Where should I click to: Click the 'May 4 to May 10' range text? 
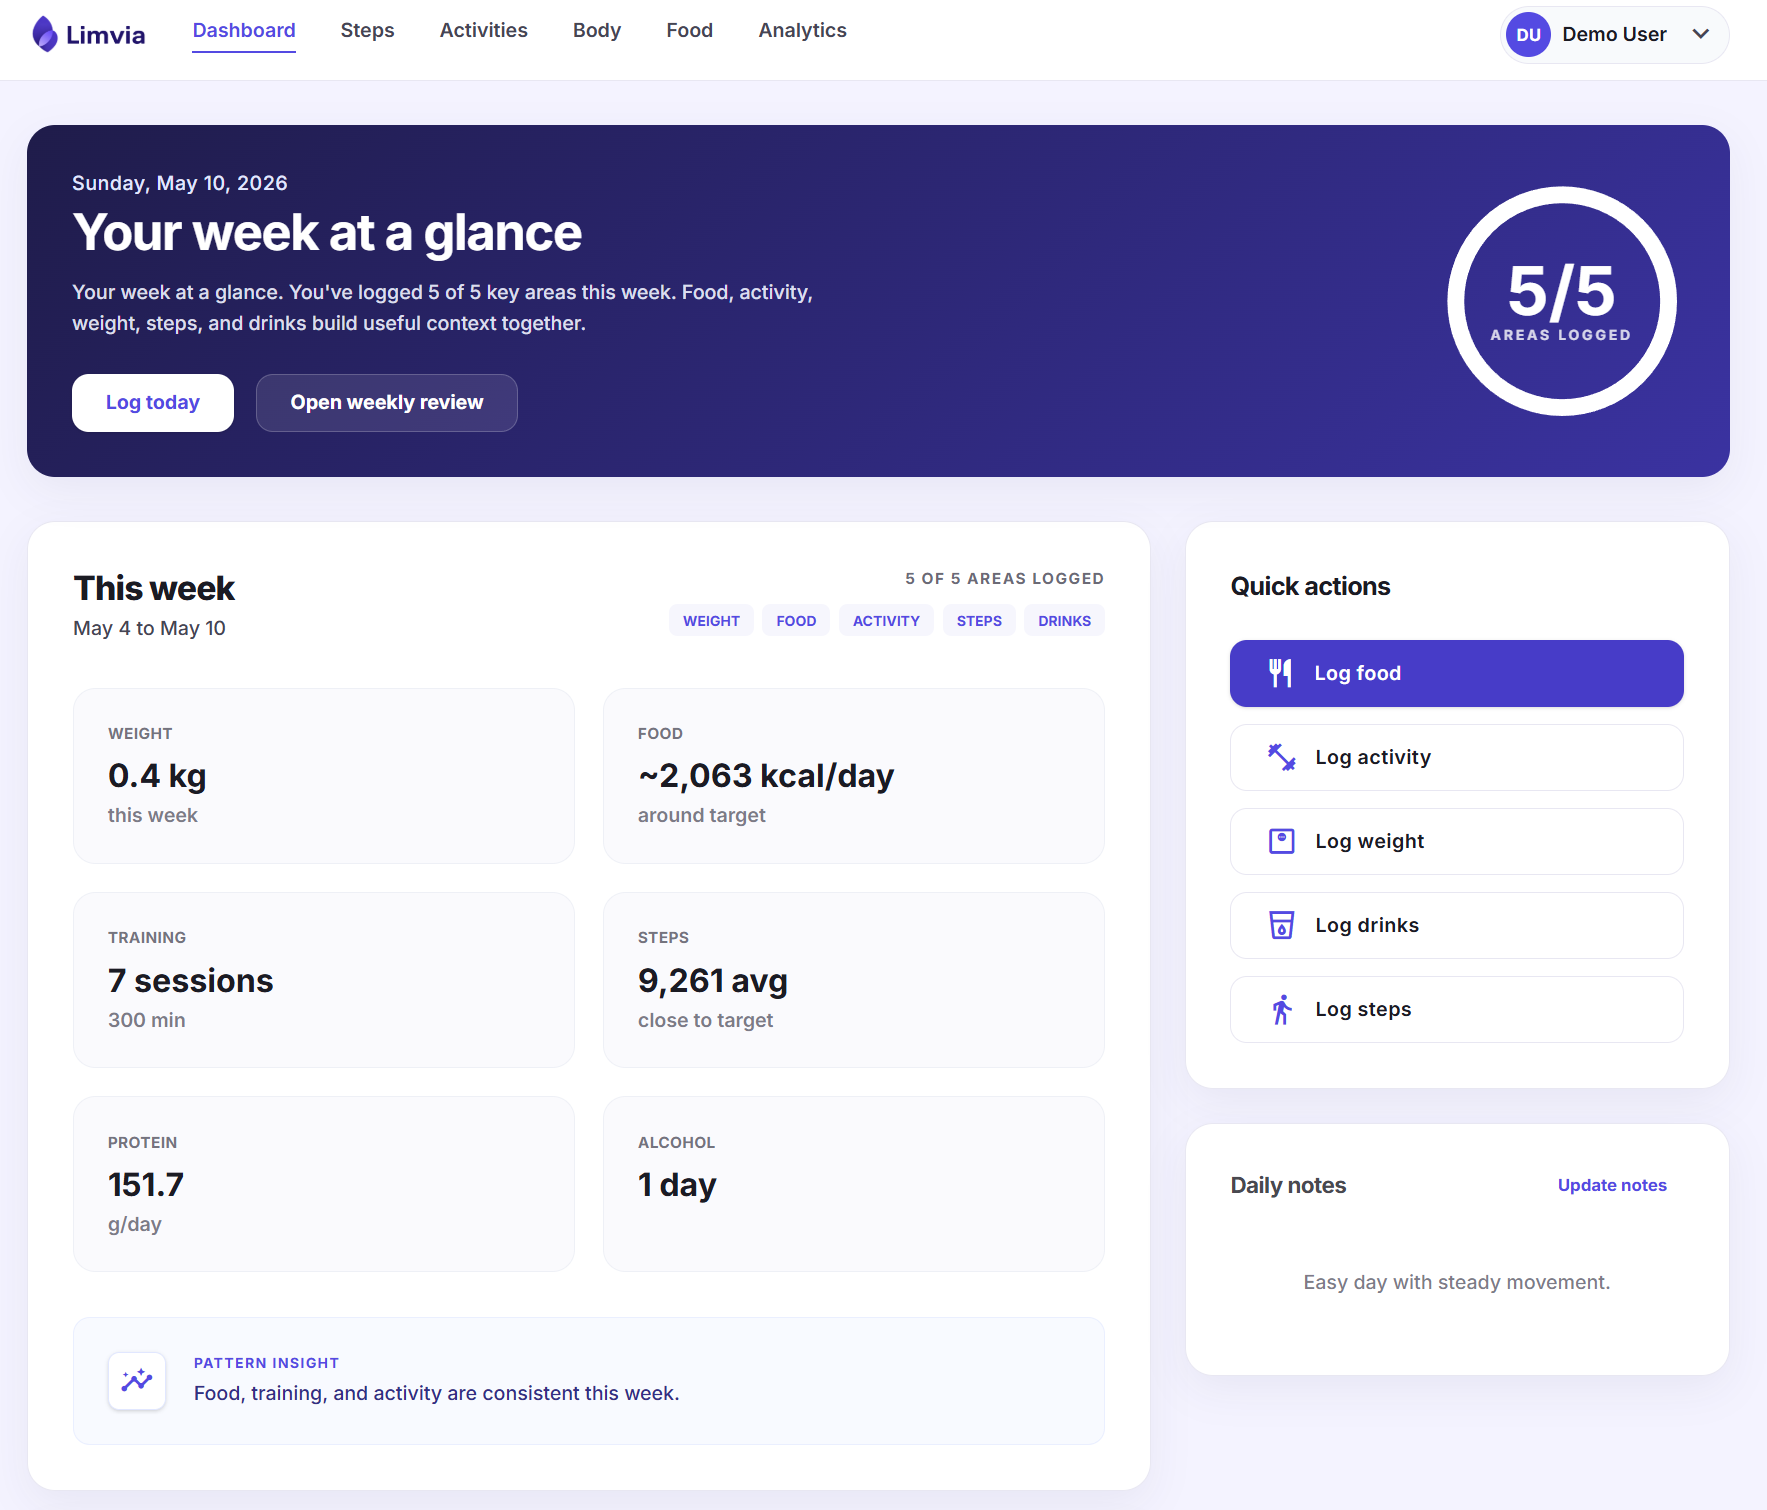[x=149, y=628]
